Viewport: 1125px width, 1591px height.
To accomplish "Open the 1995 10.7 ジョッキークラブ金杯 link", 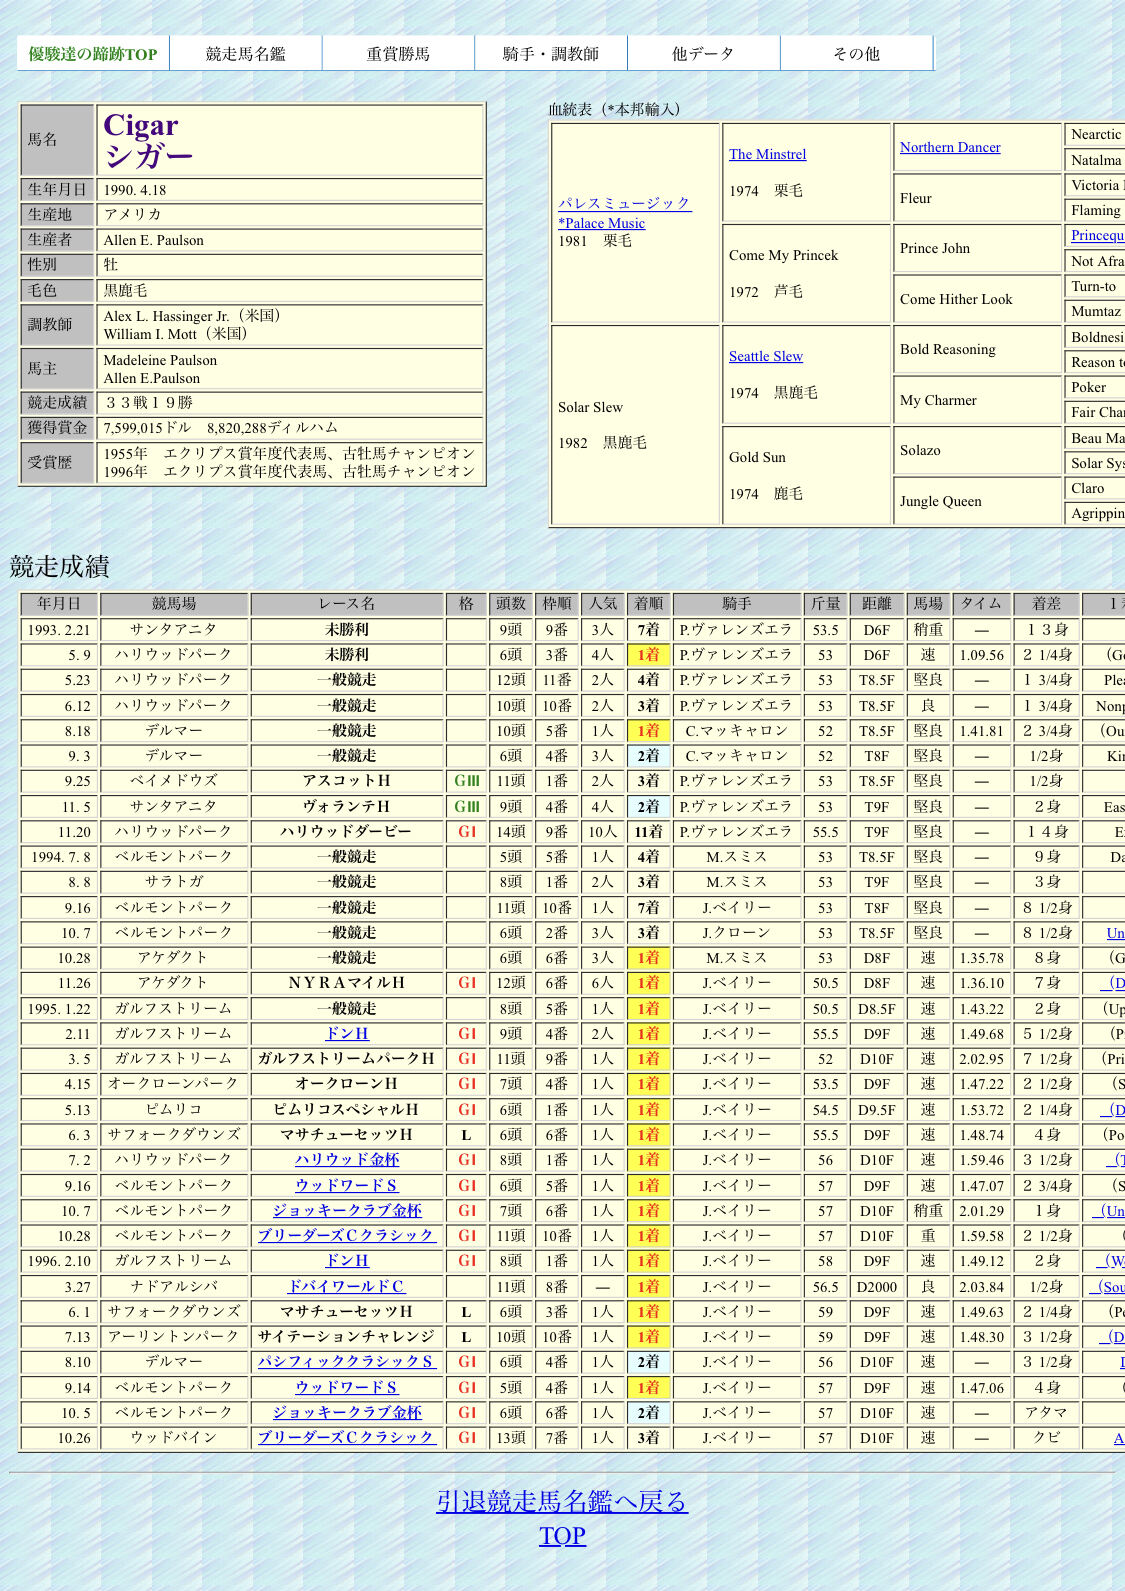I will 347,1210.
